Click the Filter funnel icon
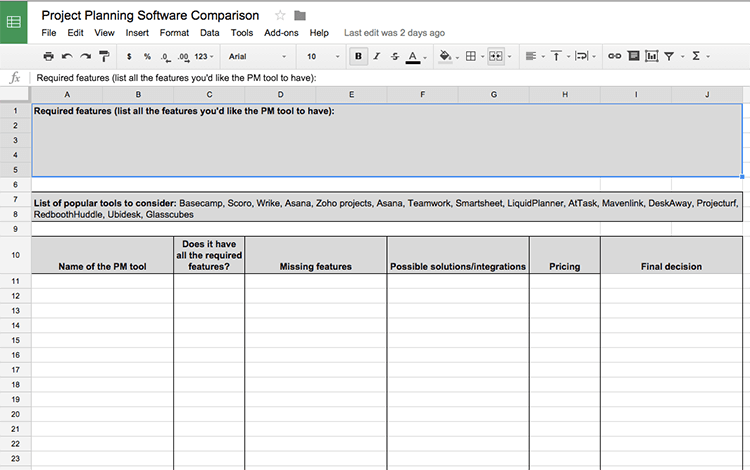Screen dimensions: 750x470 (669, 56)
